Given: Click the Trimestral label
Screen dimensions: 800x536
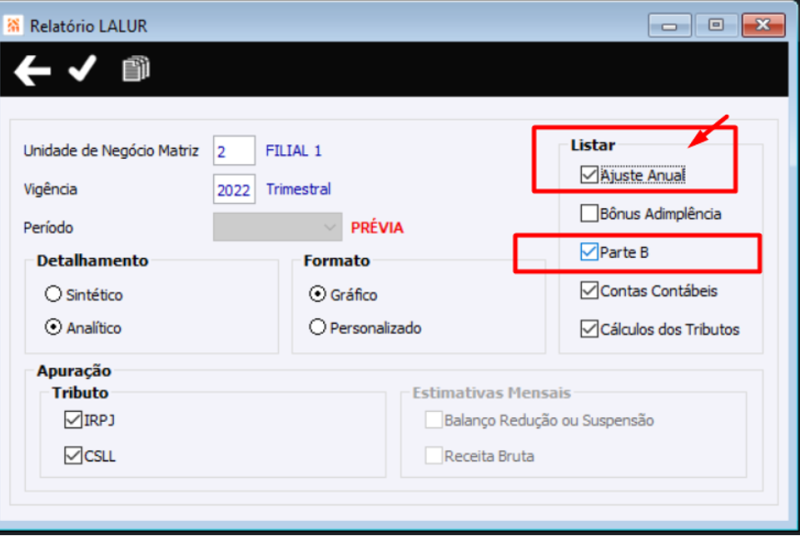Looking at the screenshot, I should (x=298, y=189).
